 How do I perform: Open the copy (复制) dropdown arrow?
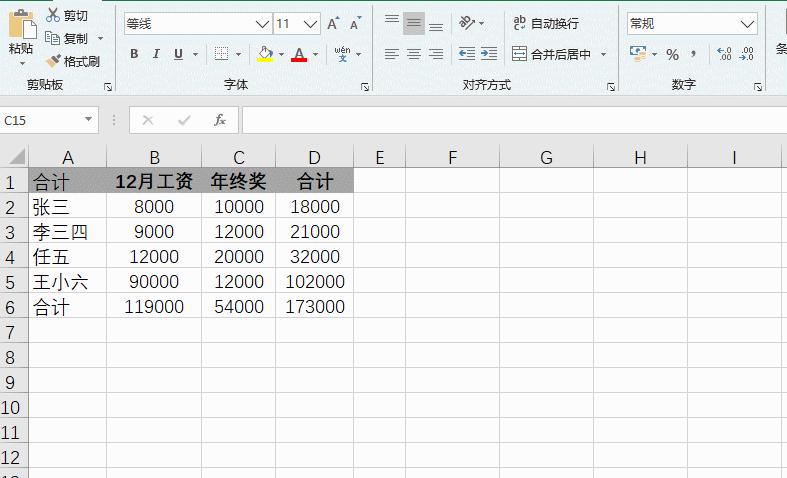coord(100,38)
